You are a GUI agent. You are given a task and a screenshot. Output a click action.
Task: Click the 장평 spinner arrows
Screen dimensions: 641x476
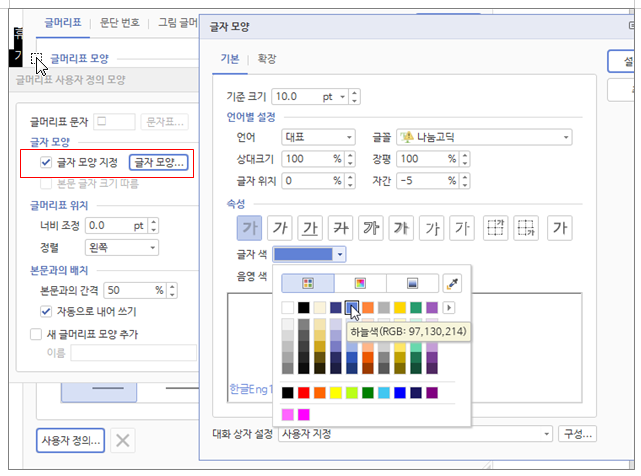(x=465, y=159)
